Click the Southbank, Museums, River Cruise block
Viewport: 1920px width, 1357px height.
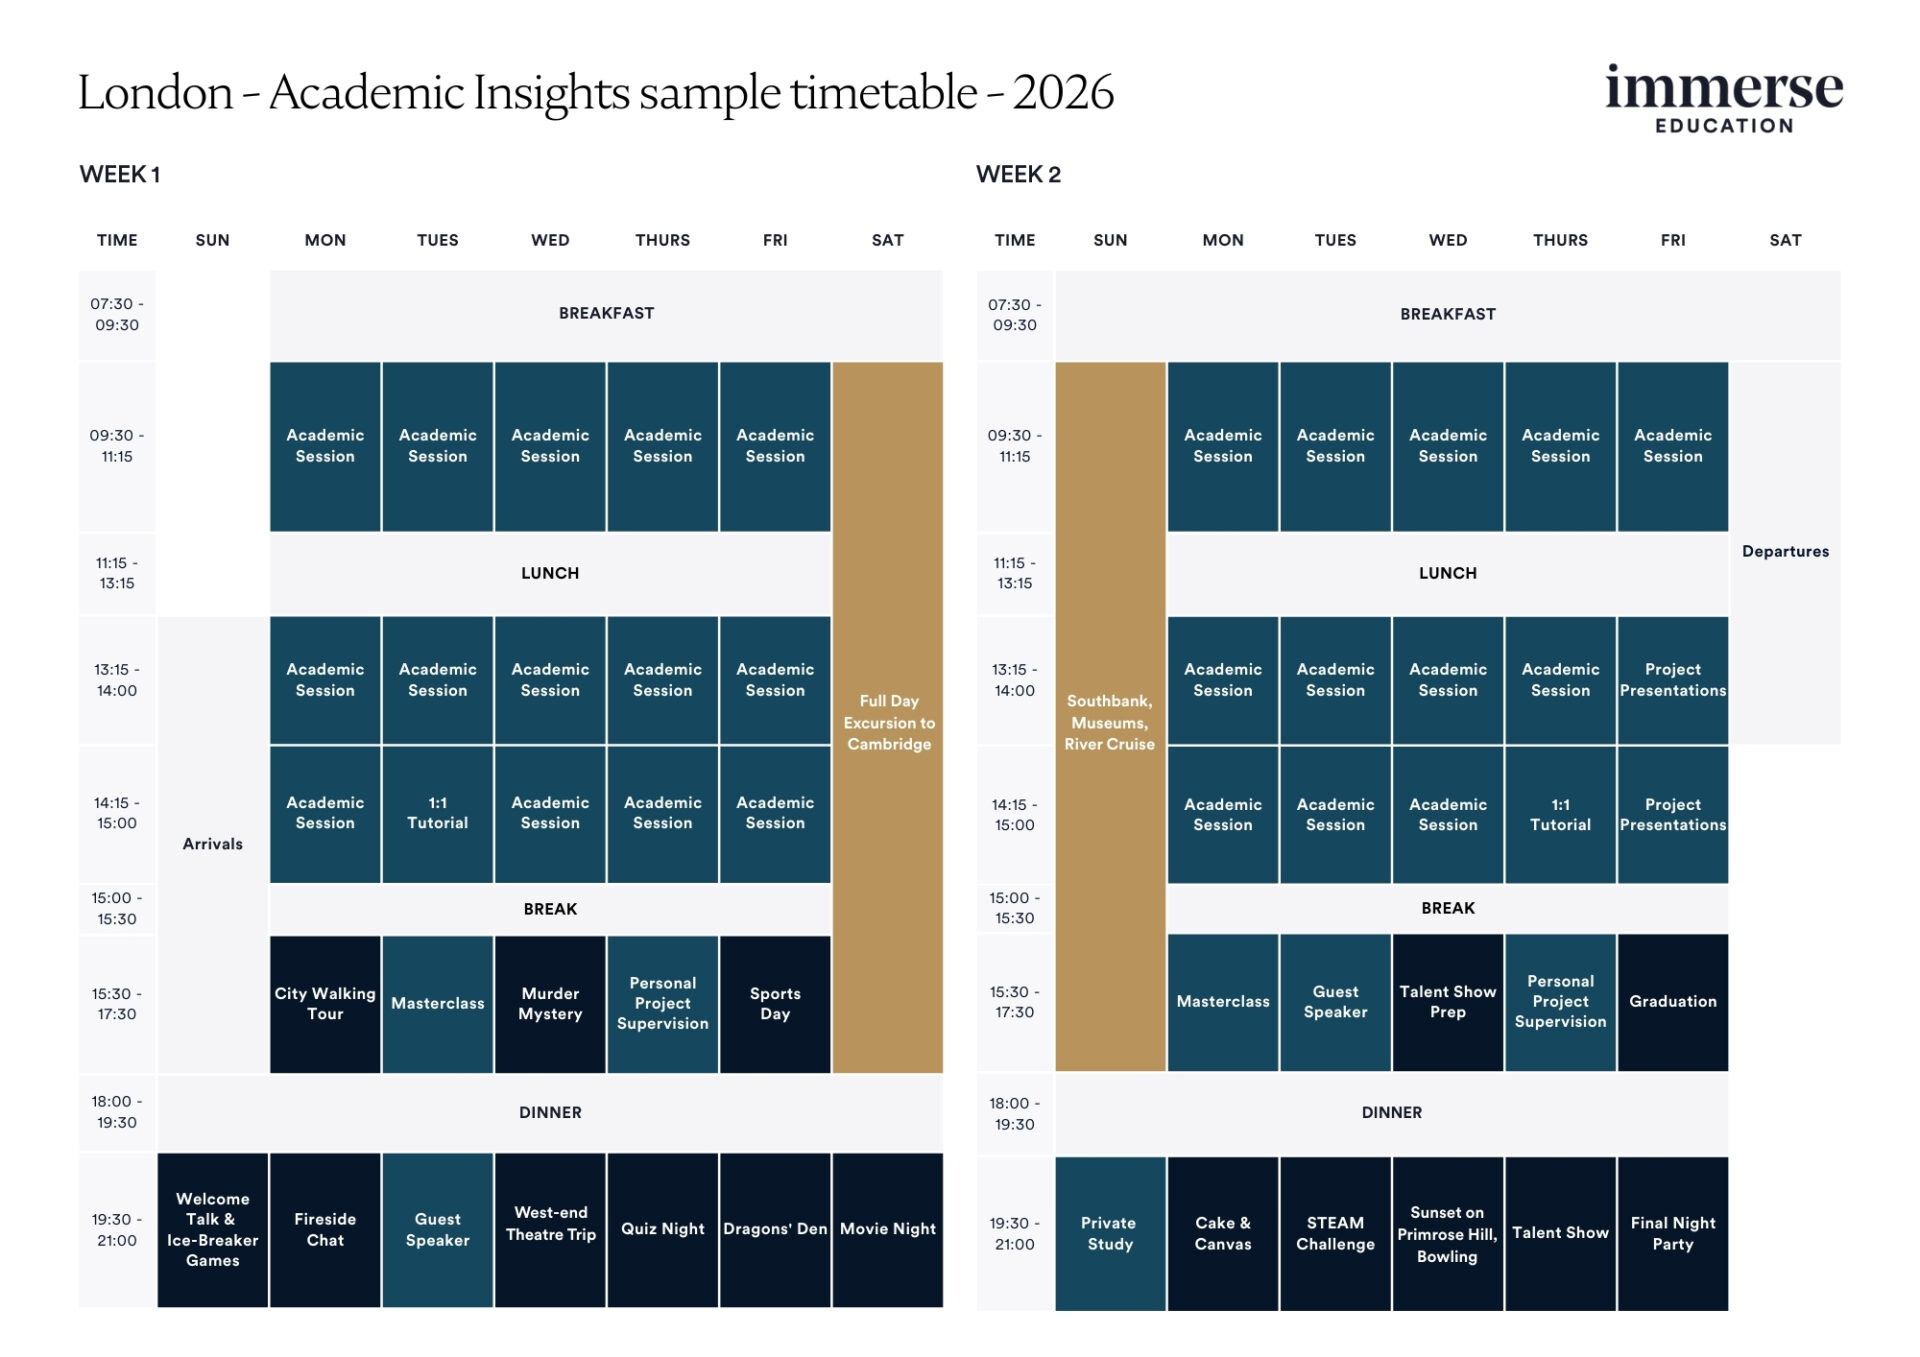(1109, 721)
